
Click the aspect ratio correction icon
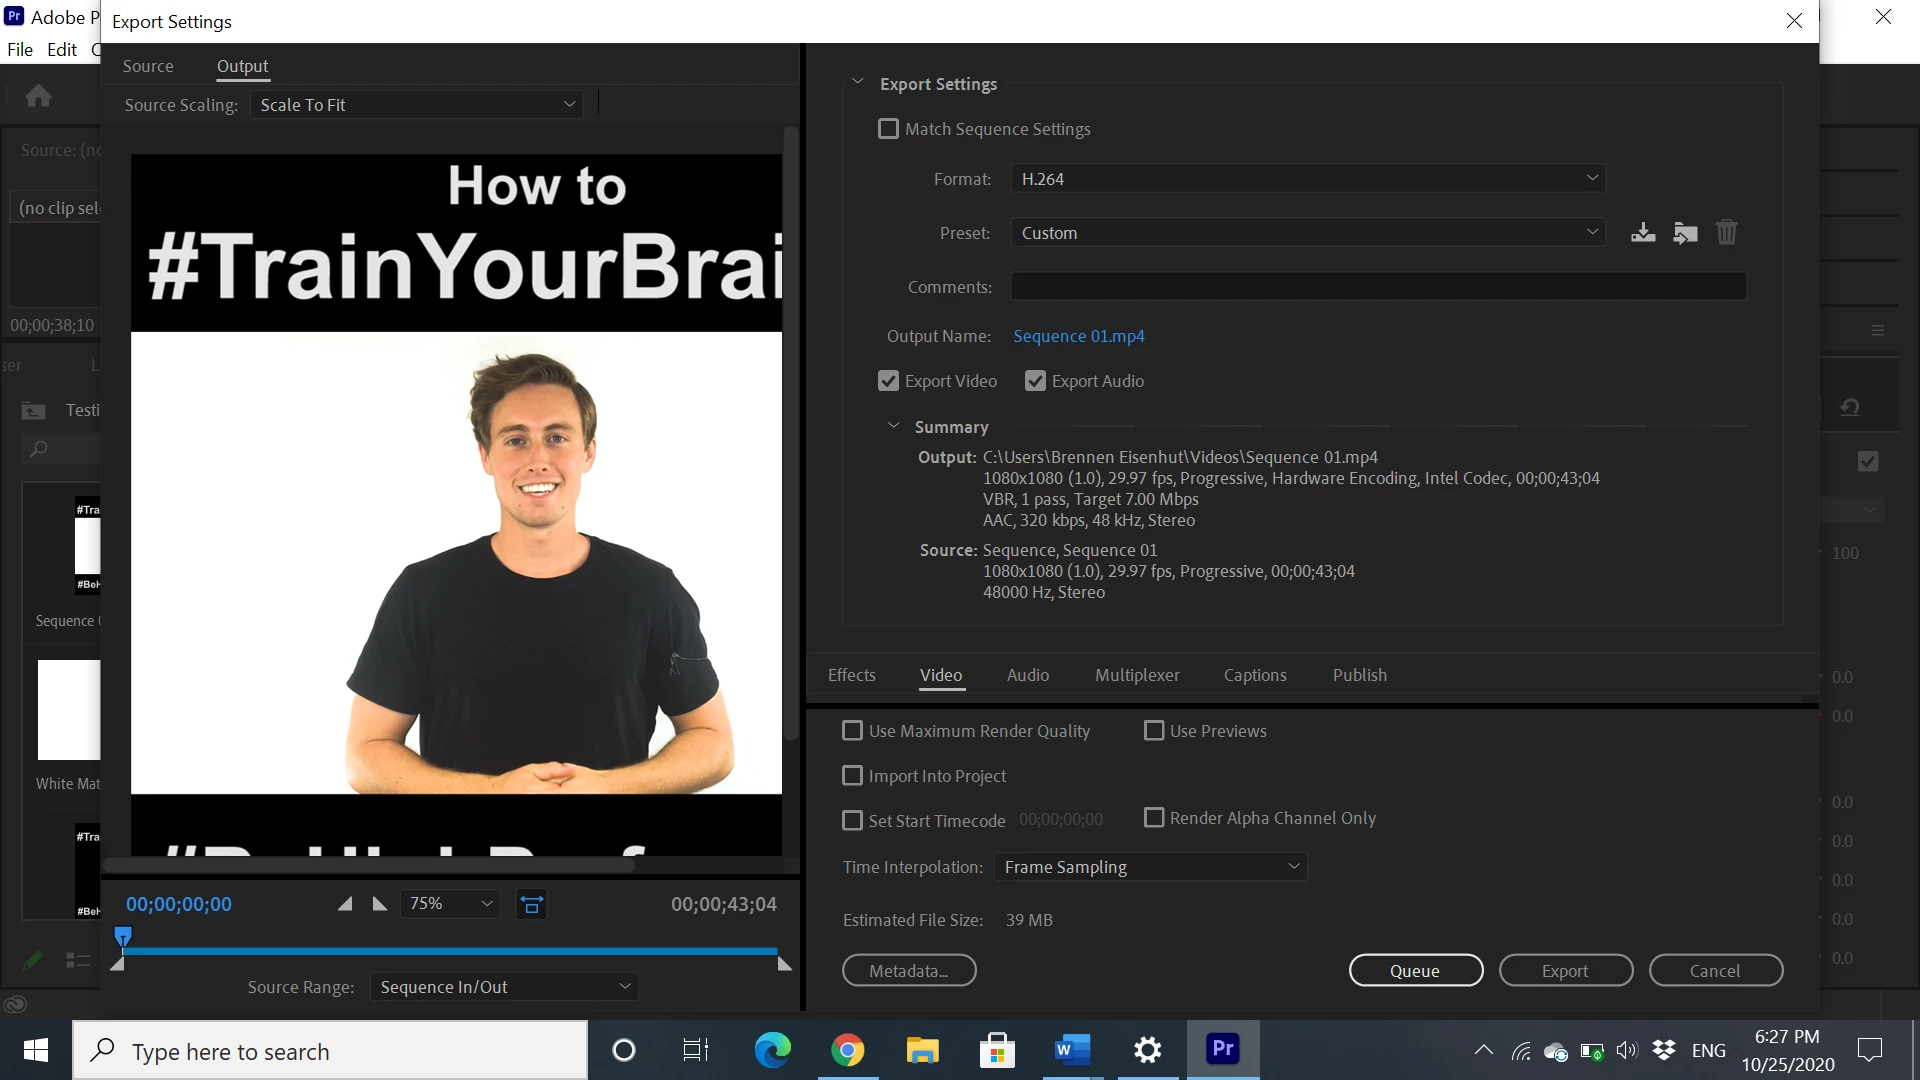532,904
